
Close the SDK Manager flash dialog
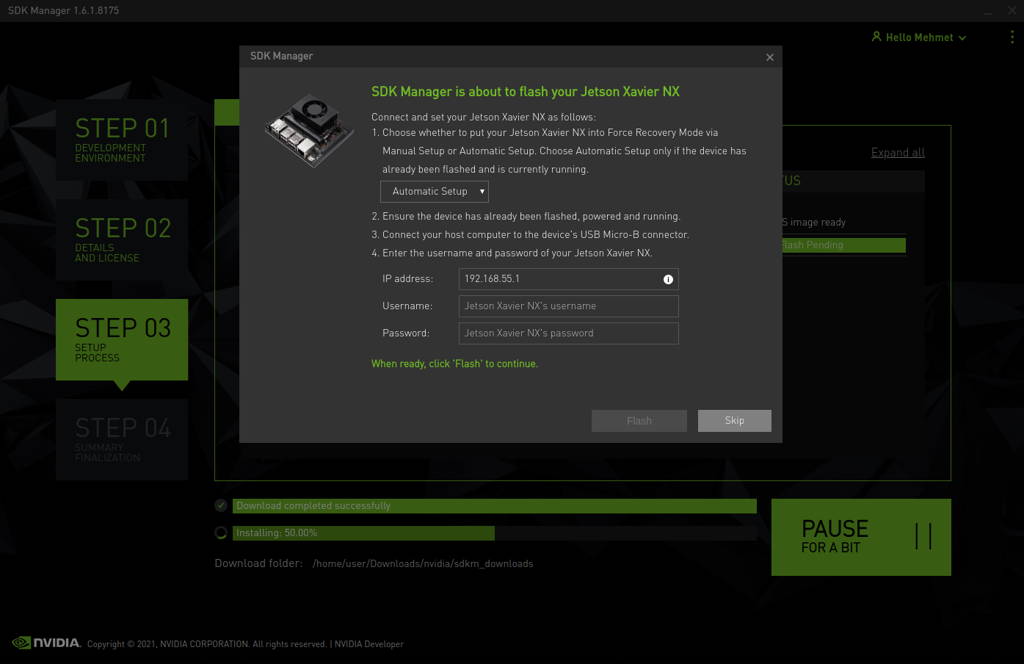tap(770, 57)
